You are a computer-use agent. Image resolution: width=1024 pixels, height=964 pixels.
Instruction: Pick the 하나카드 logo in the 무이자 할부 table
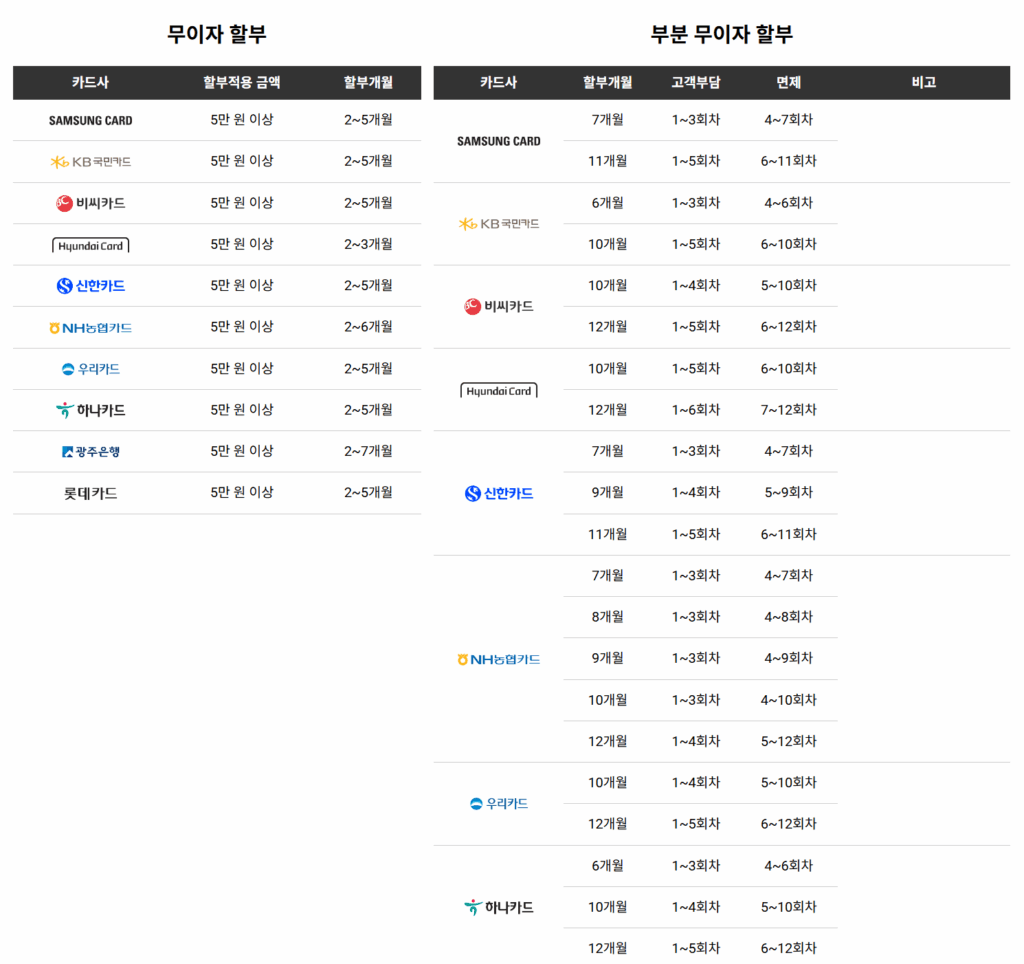[x=90, y=410]
